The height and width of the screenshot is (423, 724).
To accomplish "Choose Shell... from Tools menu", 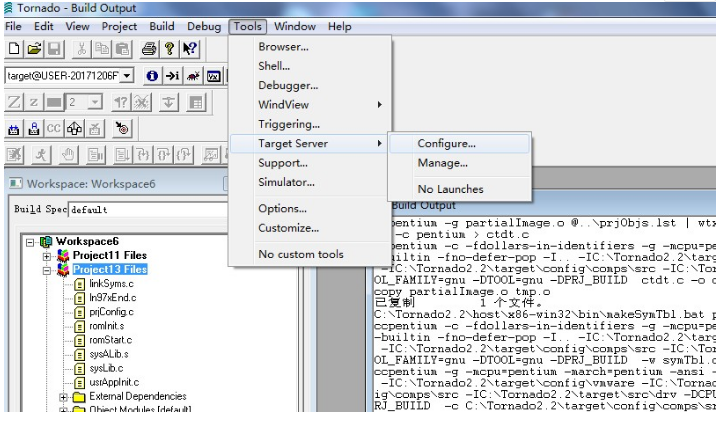I will [x=310, y=66].
